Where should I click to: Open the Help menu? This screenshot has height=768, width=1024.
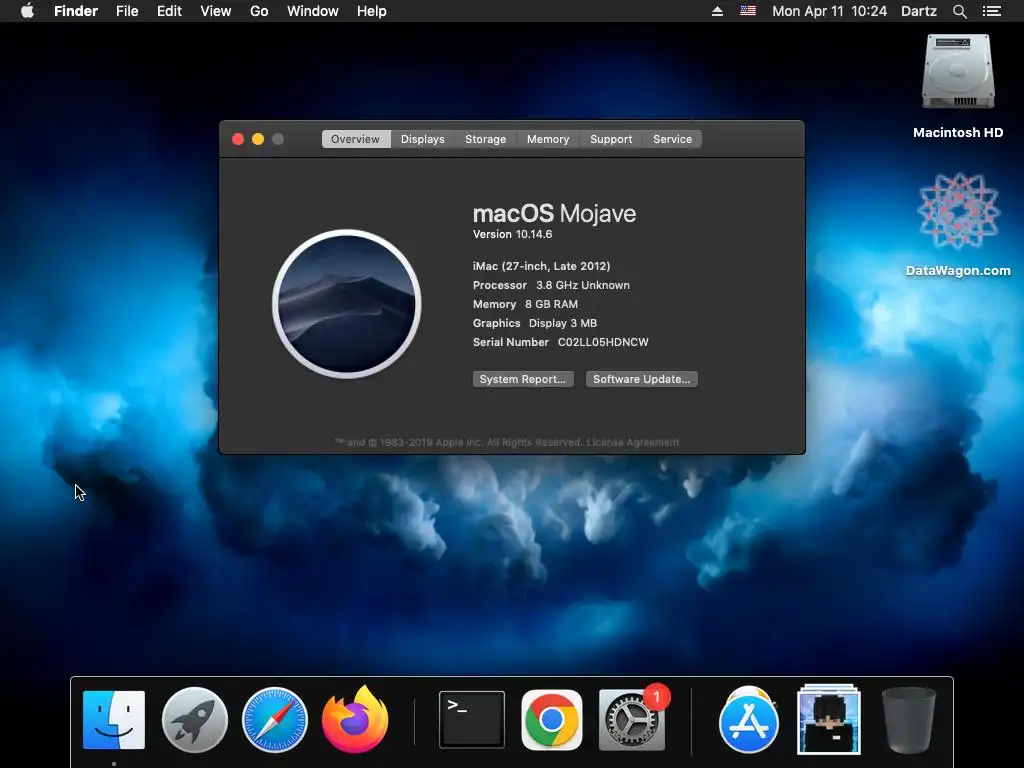pyautogui.click(x=372, y=11)
